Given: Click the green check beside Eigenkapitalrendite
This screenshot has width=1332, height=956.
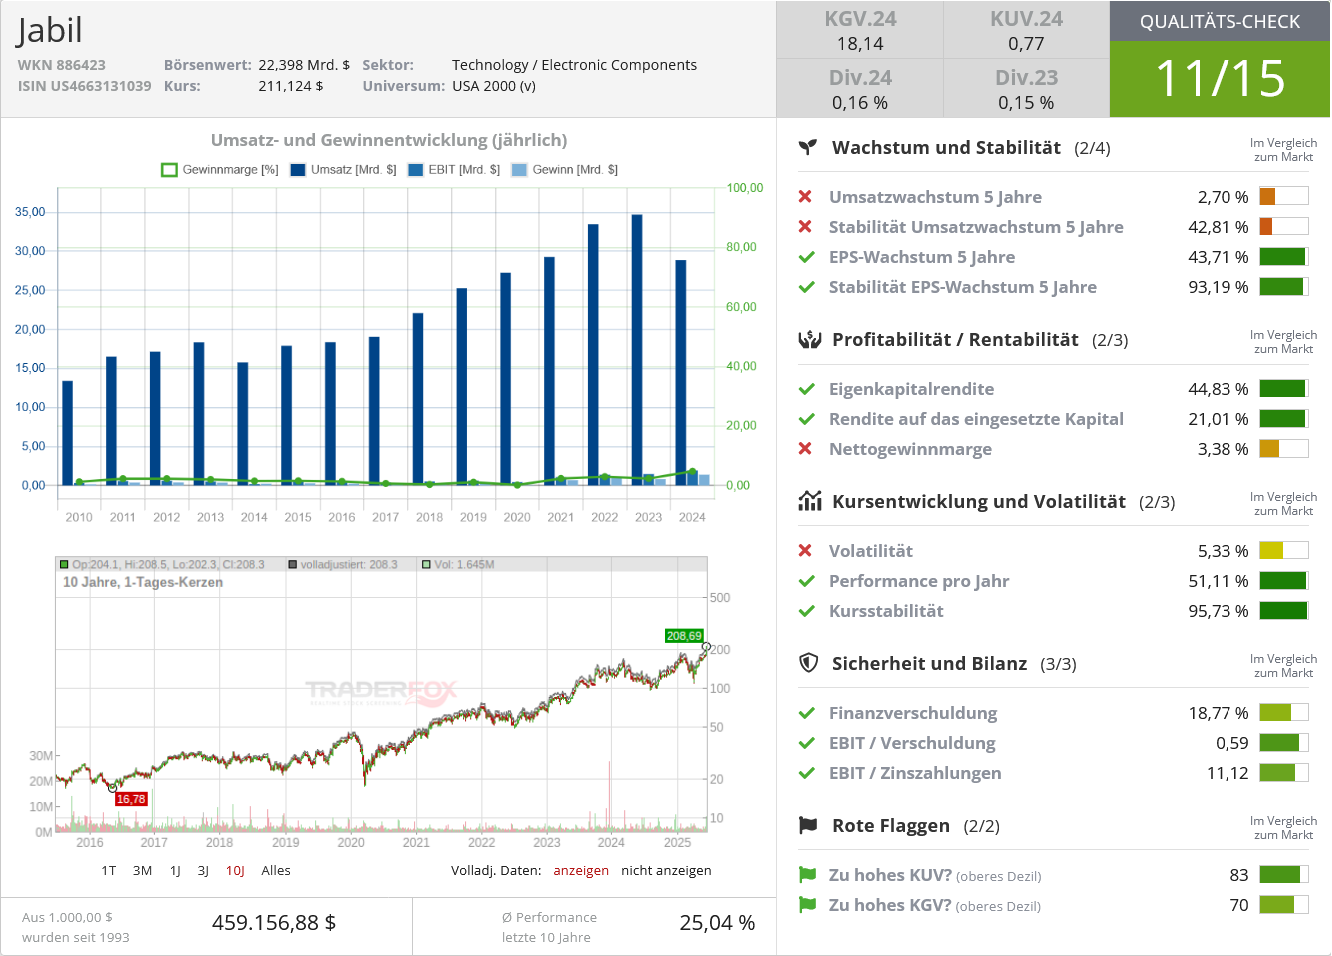Looking at the screenshot, I should pos(806,389).
